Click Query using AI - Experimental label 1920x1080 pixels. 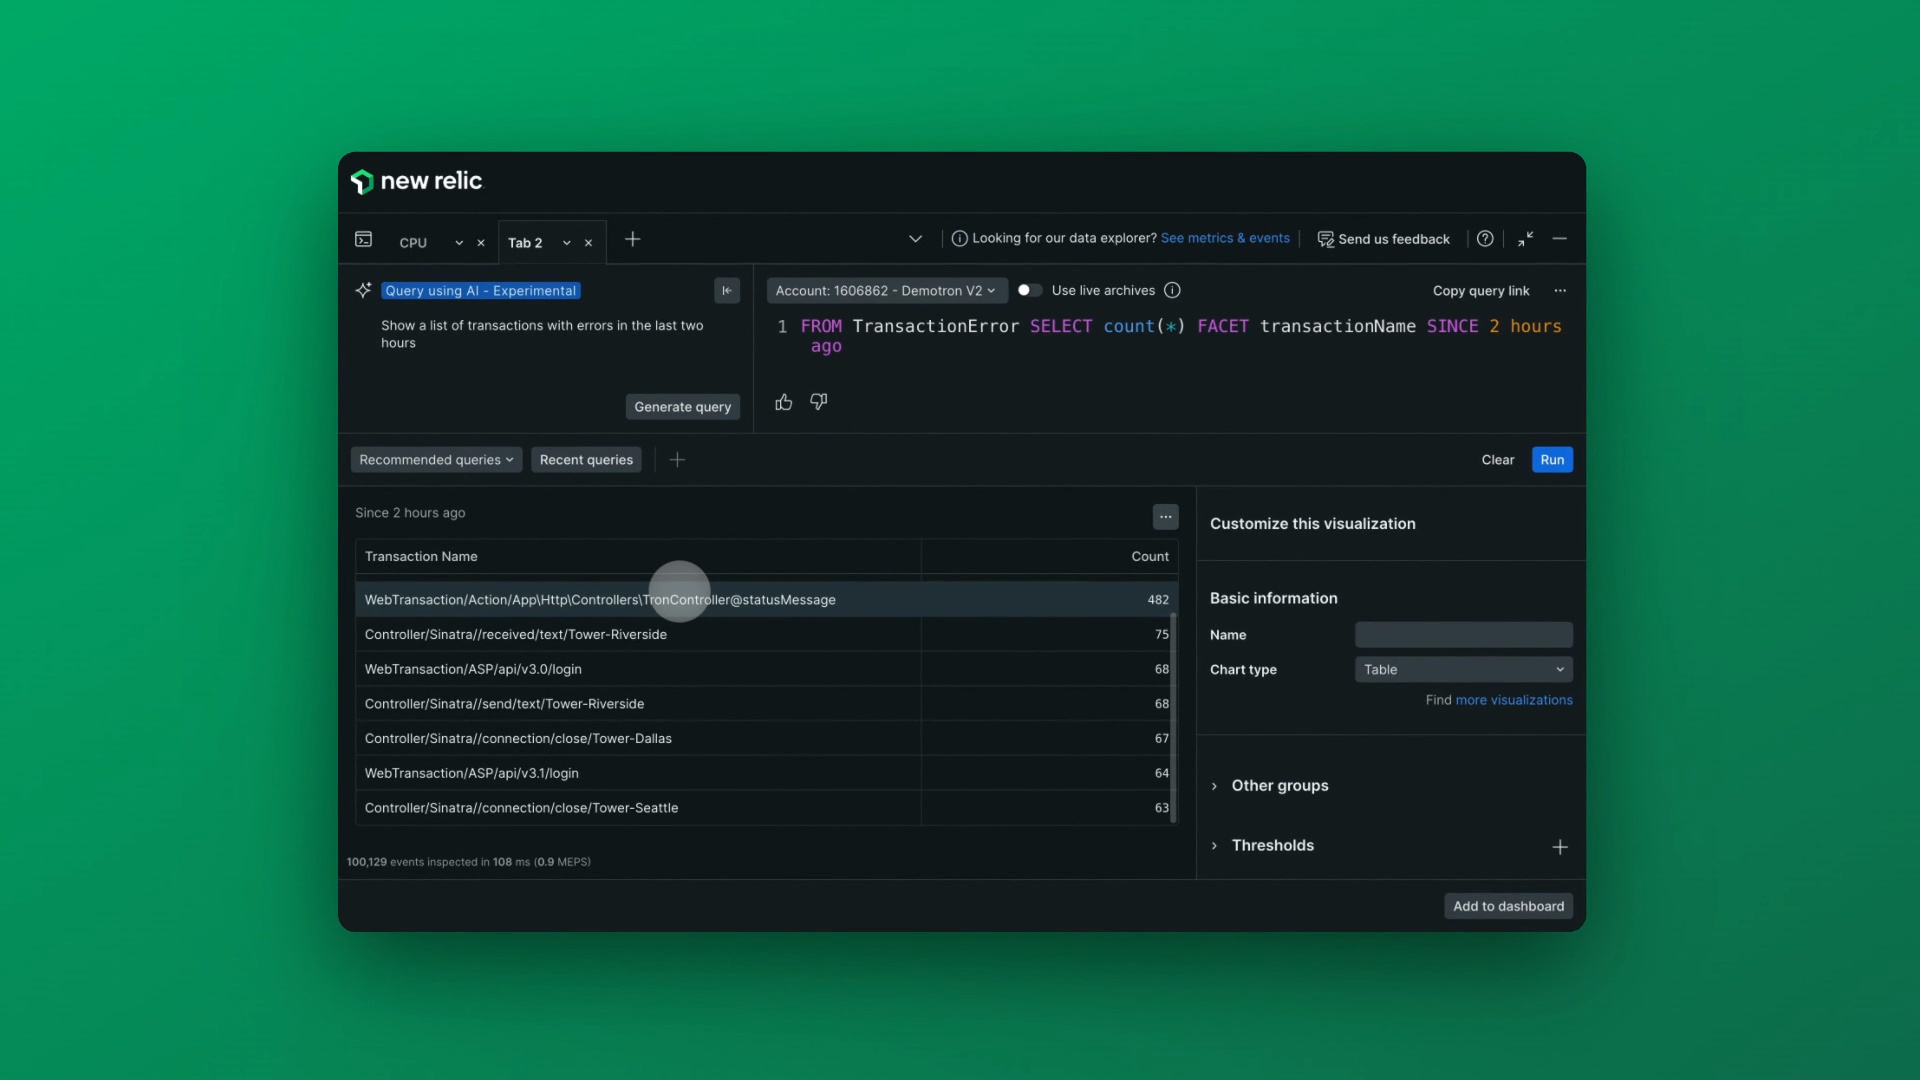click(481, 291)
